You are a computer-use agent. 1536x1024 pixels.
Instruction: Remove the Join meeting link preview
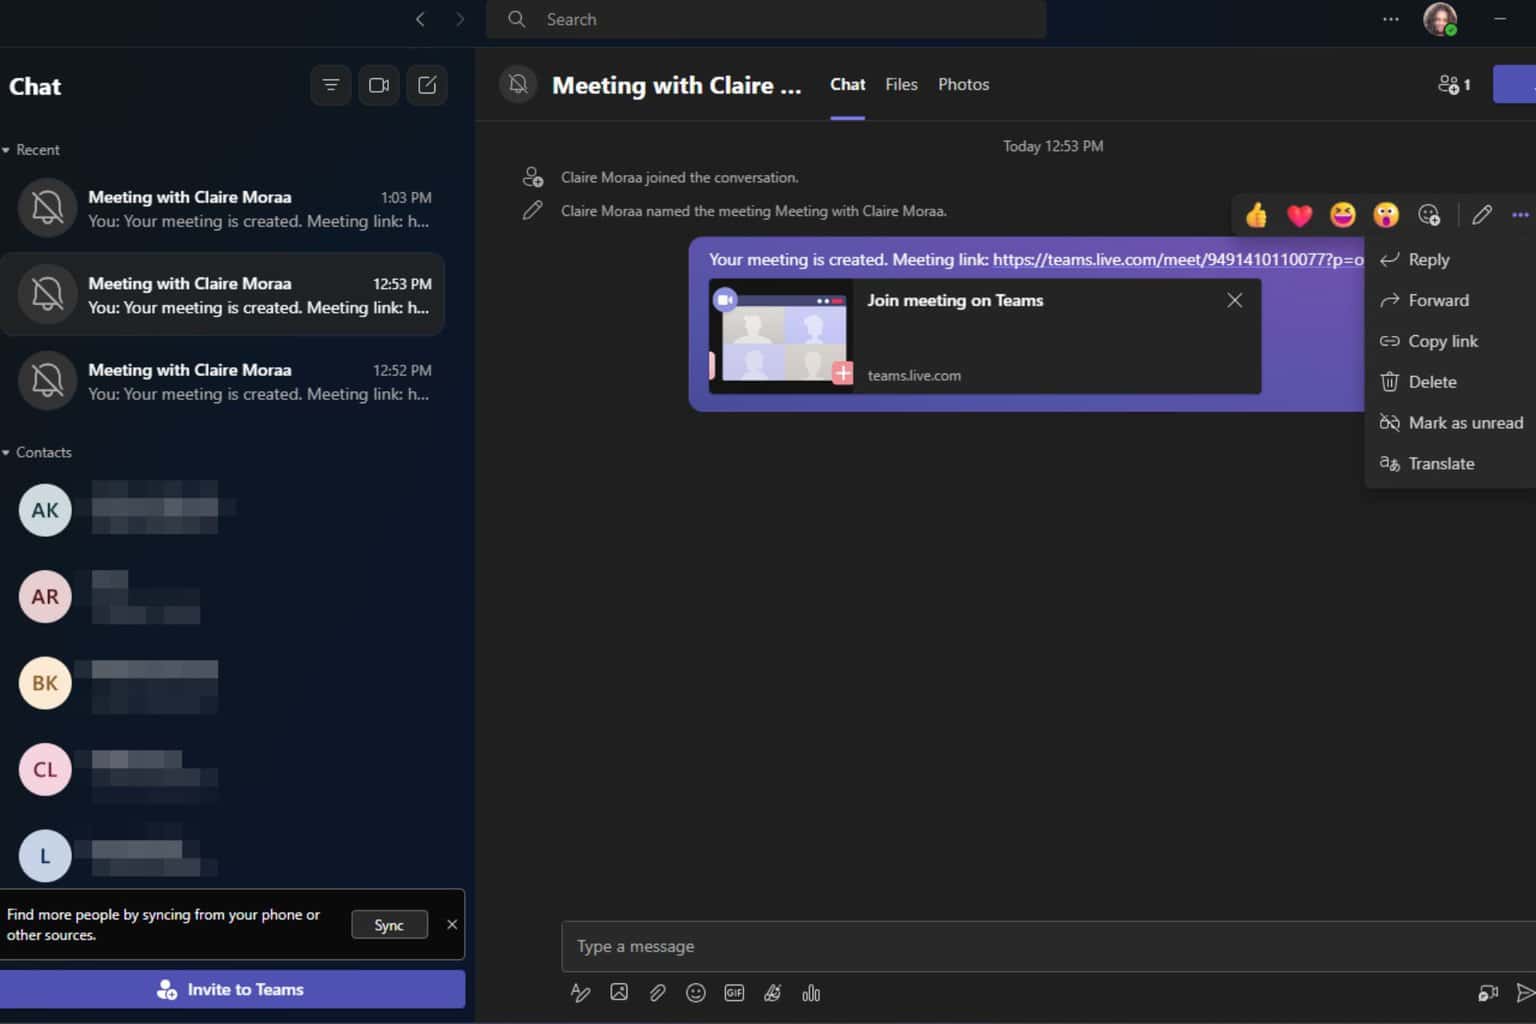1235,300
